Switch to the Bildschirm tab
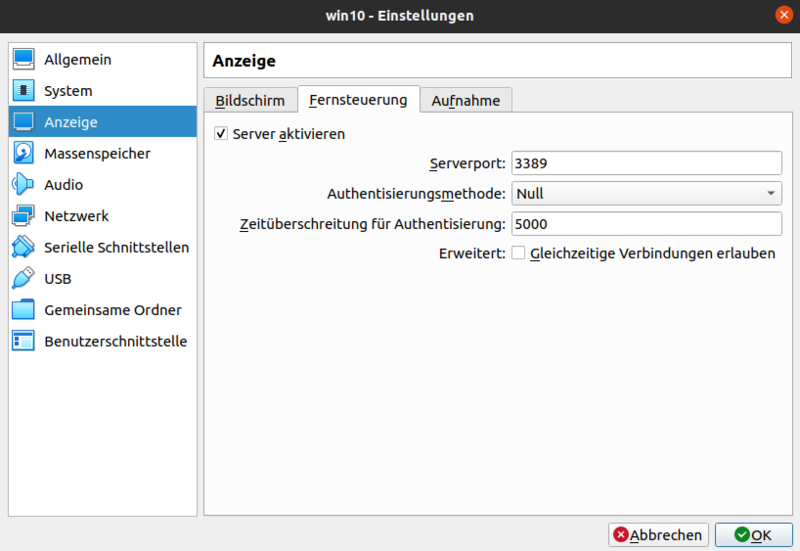 [x=250, y=101]
